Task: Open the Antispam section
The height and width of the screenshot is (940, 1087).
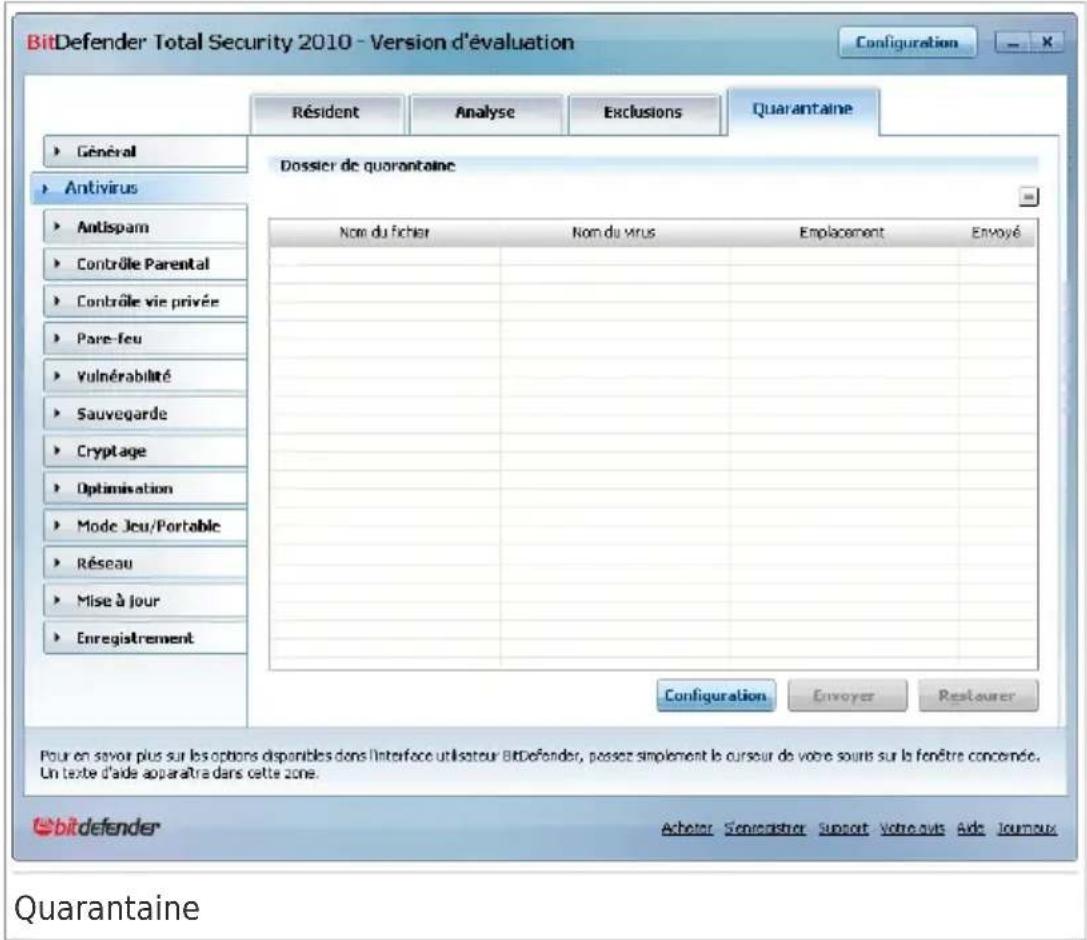Action: [145, 227]
